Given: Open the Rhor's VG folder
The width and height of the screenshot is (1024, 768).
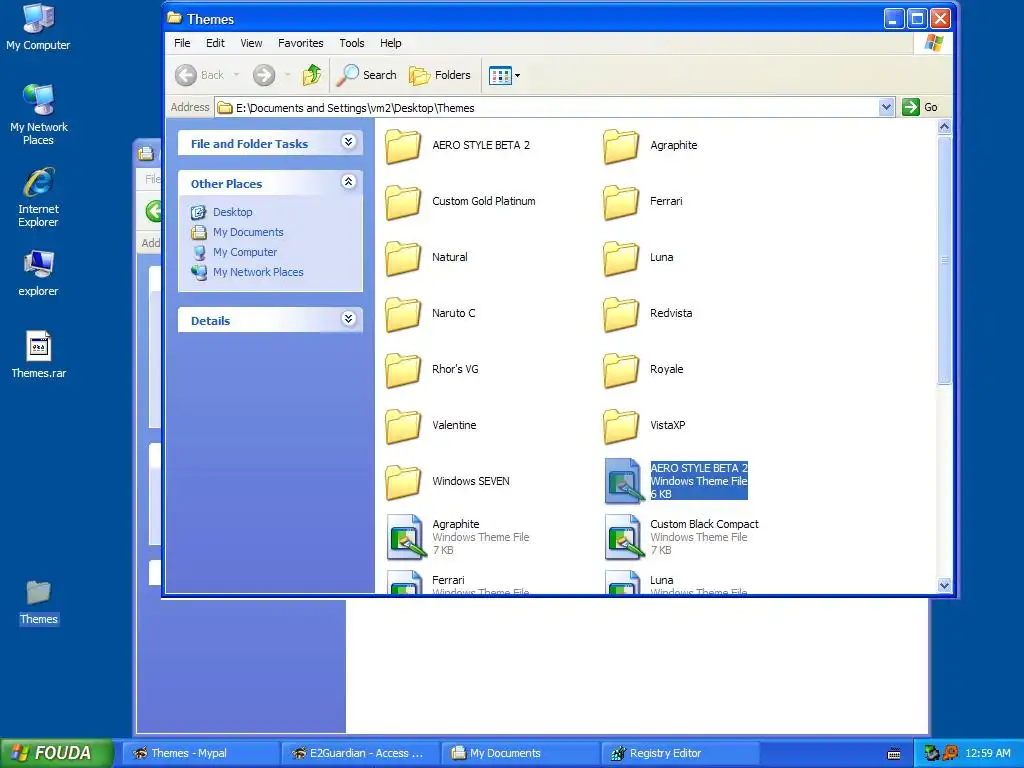Looking at the screenshot, I should (431, 370).
